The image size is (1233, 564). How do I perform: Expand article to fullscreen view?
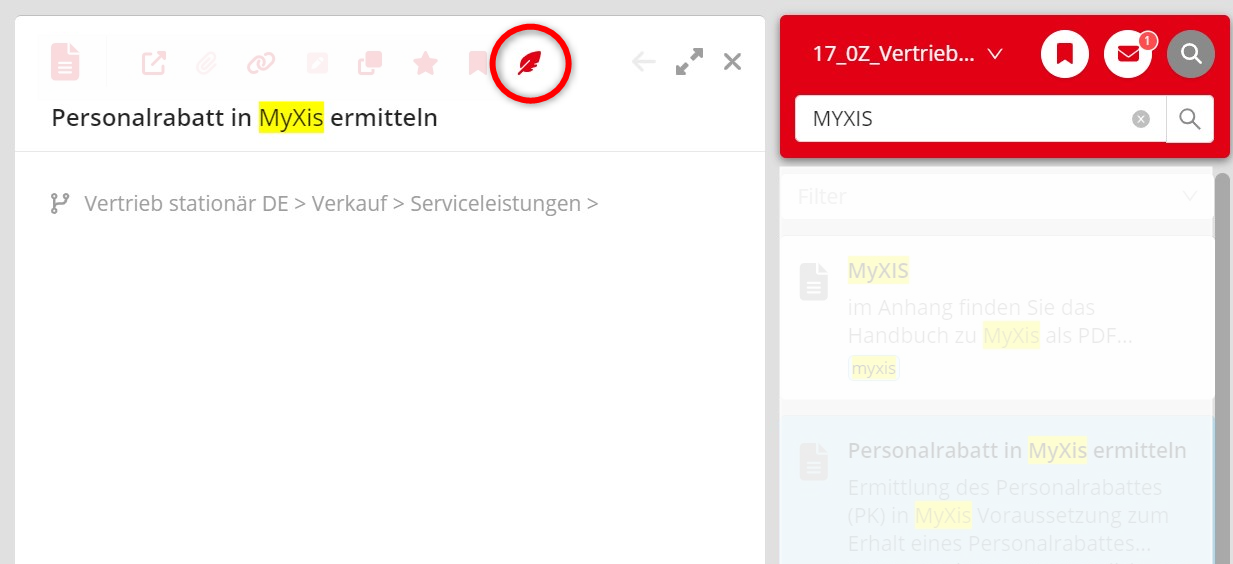(689, 62)
